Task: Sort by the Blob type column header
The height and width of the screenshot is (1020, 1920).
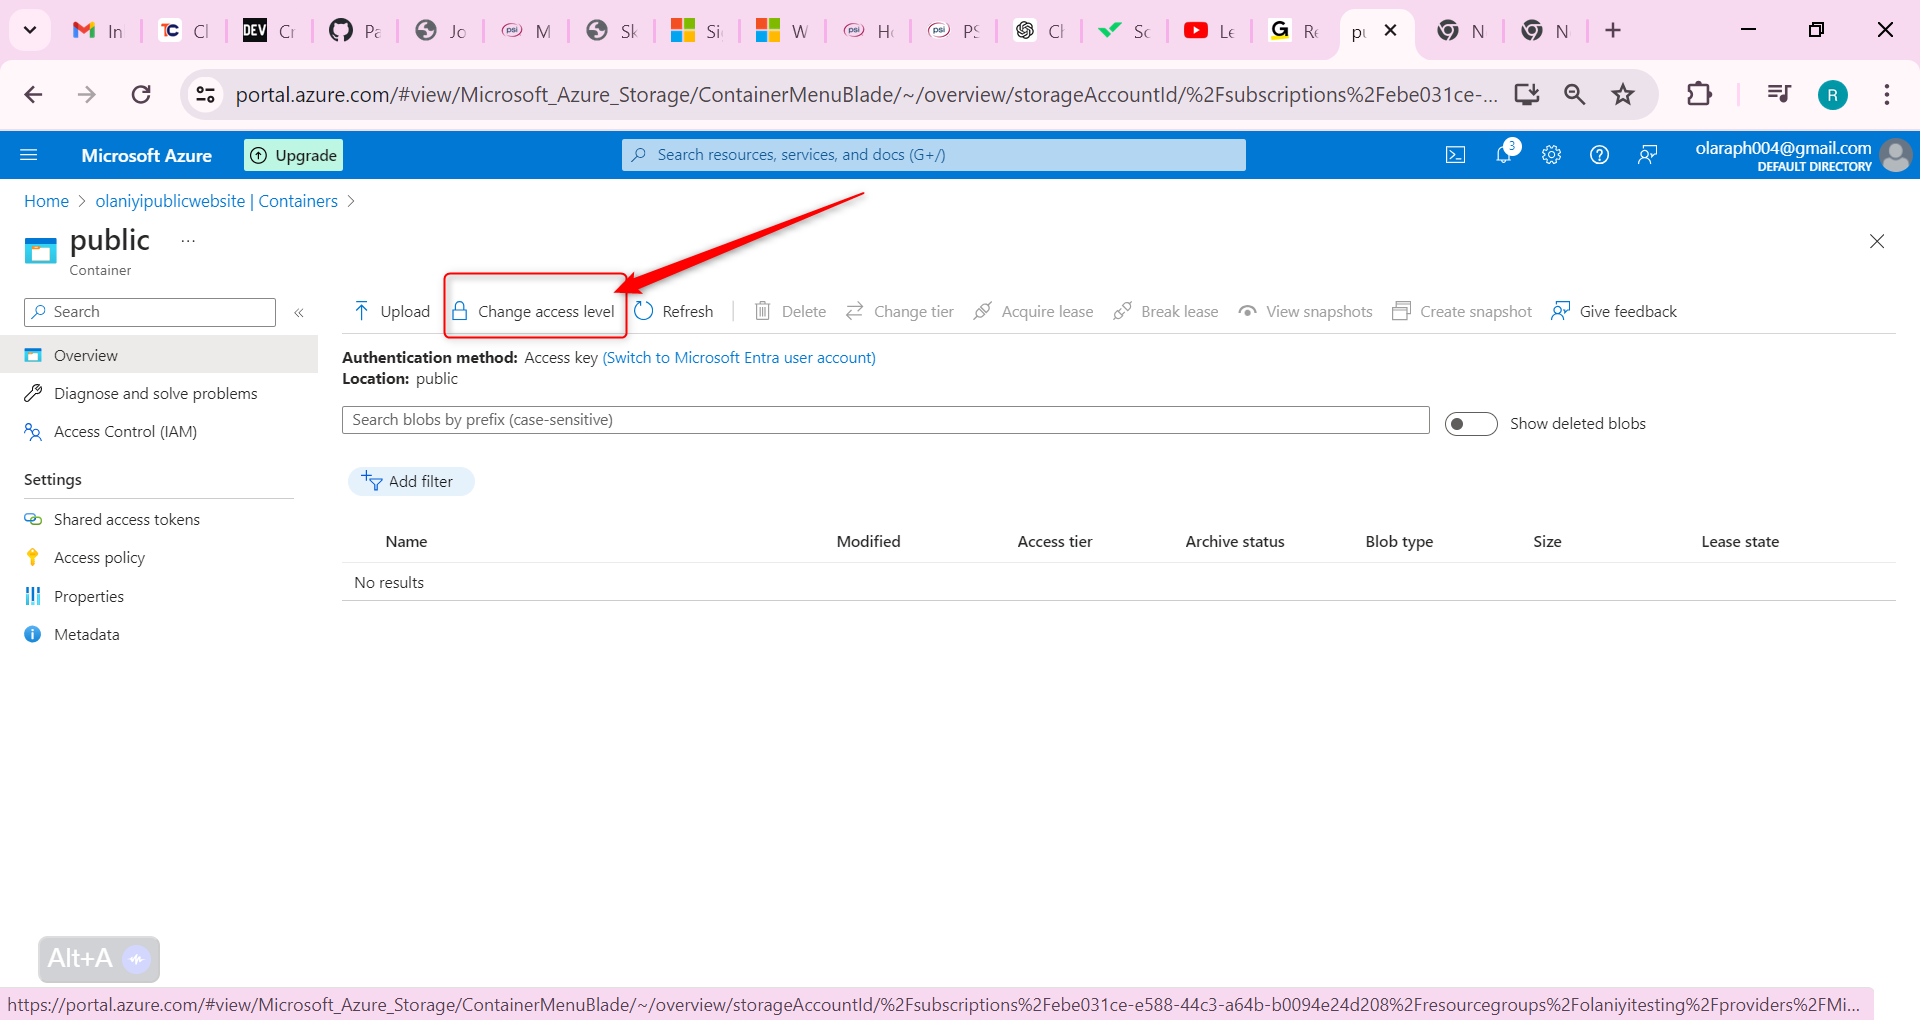Action: tap(1399, 541)
